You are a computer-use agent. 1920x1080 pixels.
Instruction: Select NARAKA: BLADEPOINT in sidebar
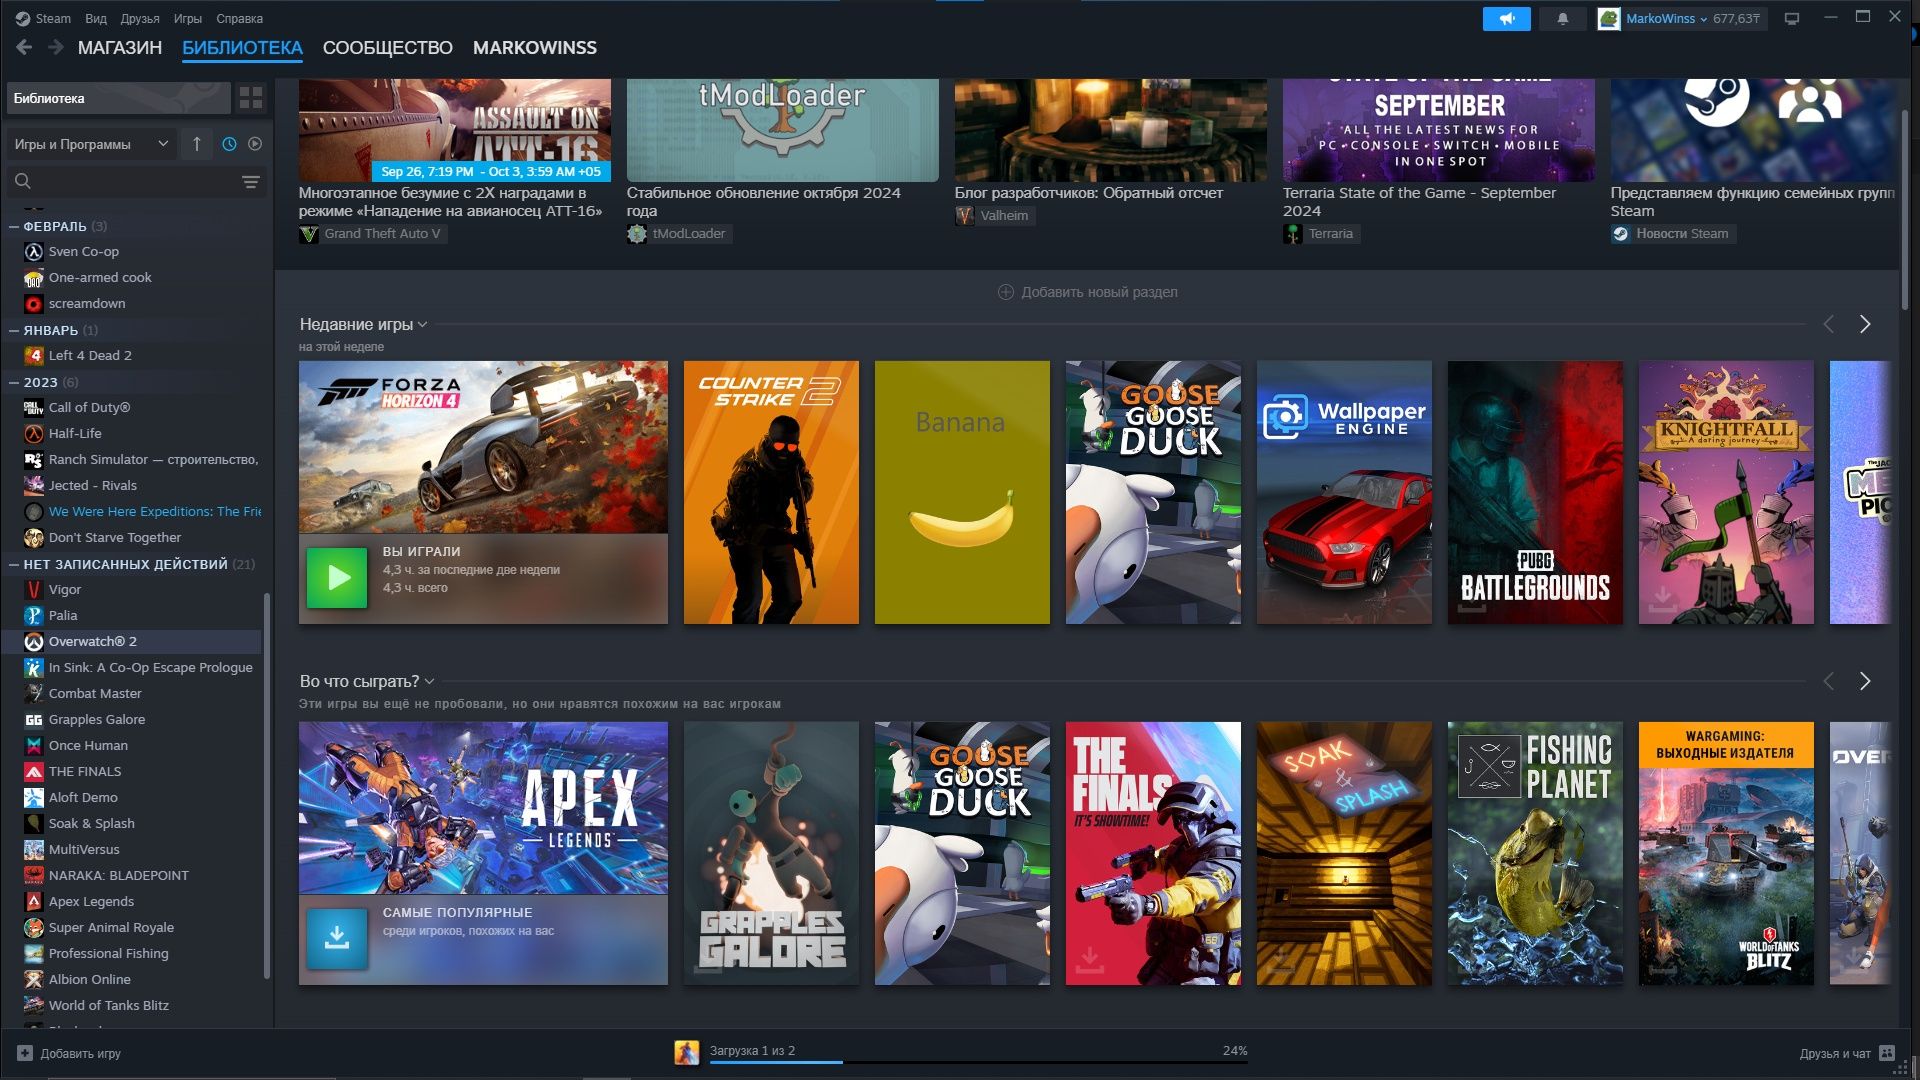[119, 876]
